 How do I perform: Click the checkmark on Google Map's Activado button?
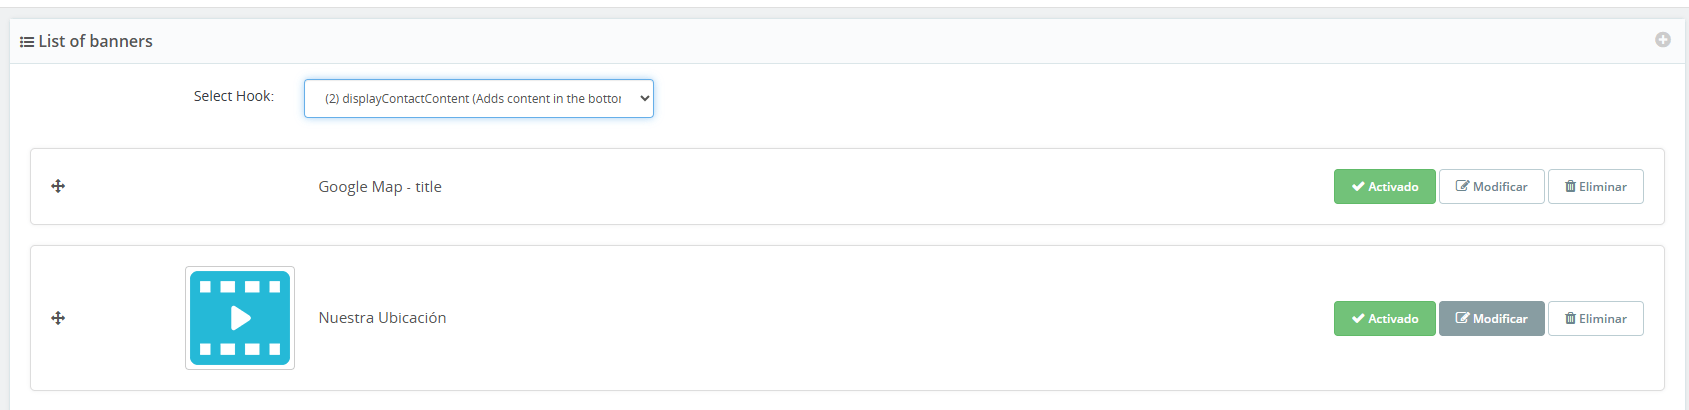pos(1358,187)
